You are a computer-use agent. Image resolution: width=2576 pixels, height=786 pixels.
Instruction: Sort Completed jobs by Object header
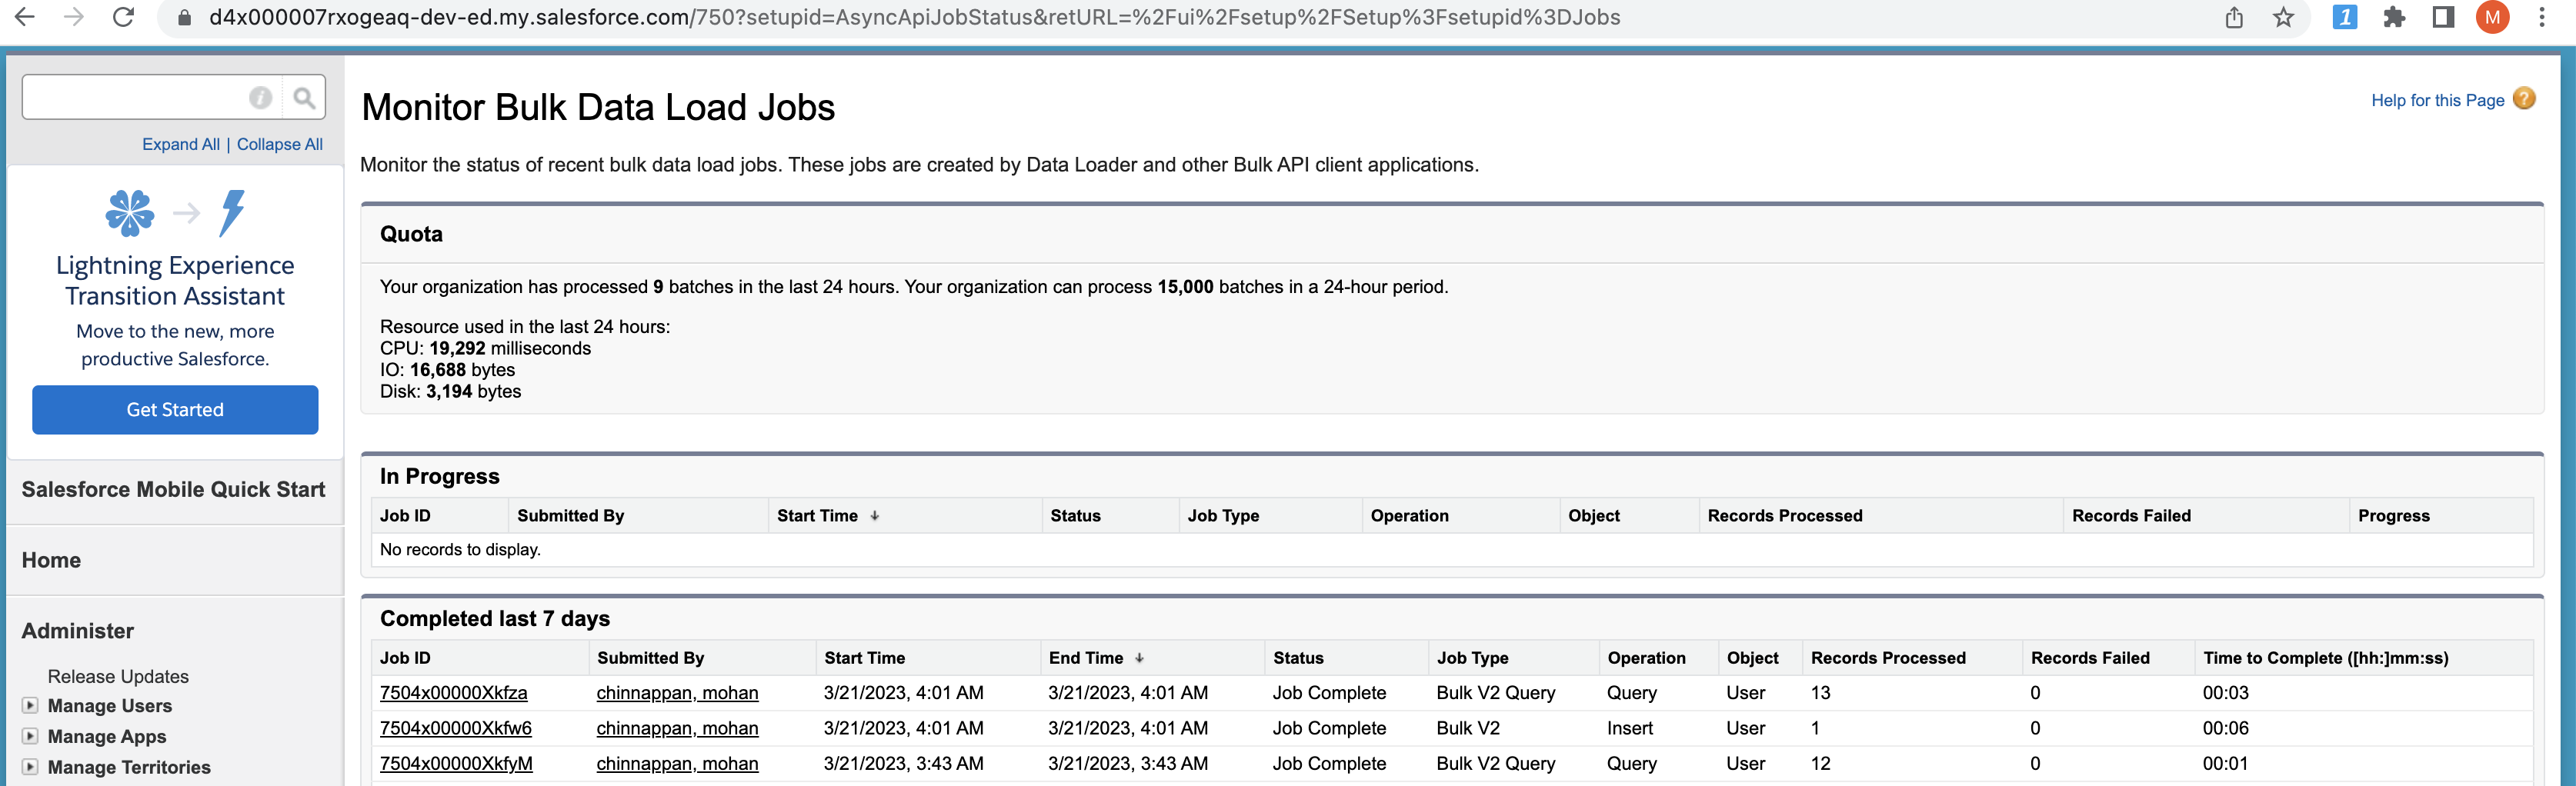[x=1752, y=658]
